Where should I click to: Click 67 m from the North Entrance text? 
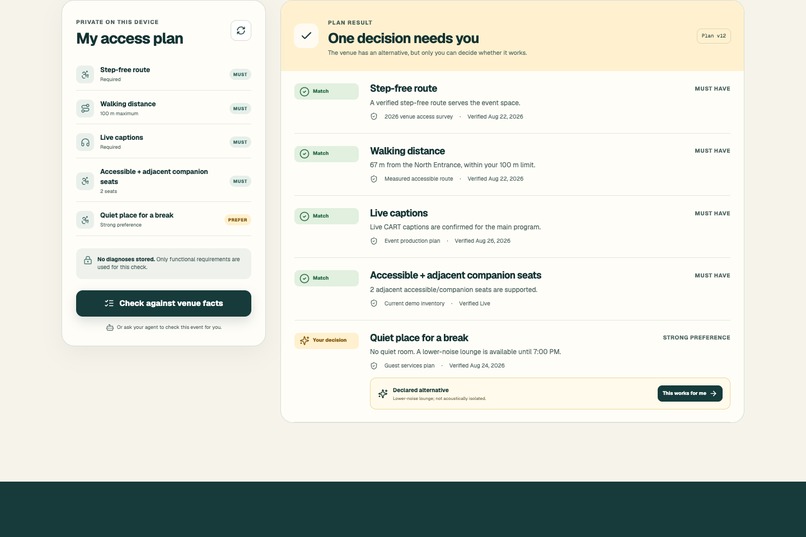point(452,165)
